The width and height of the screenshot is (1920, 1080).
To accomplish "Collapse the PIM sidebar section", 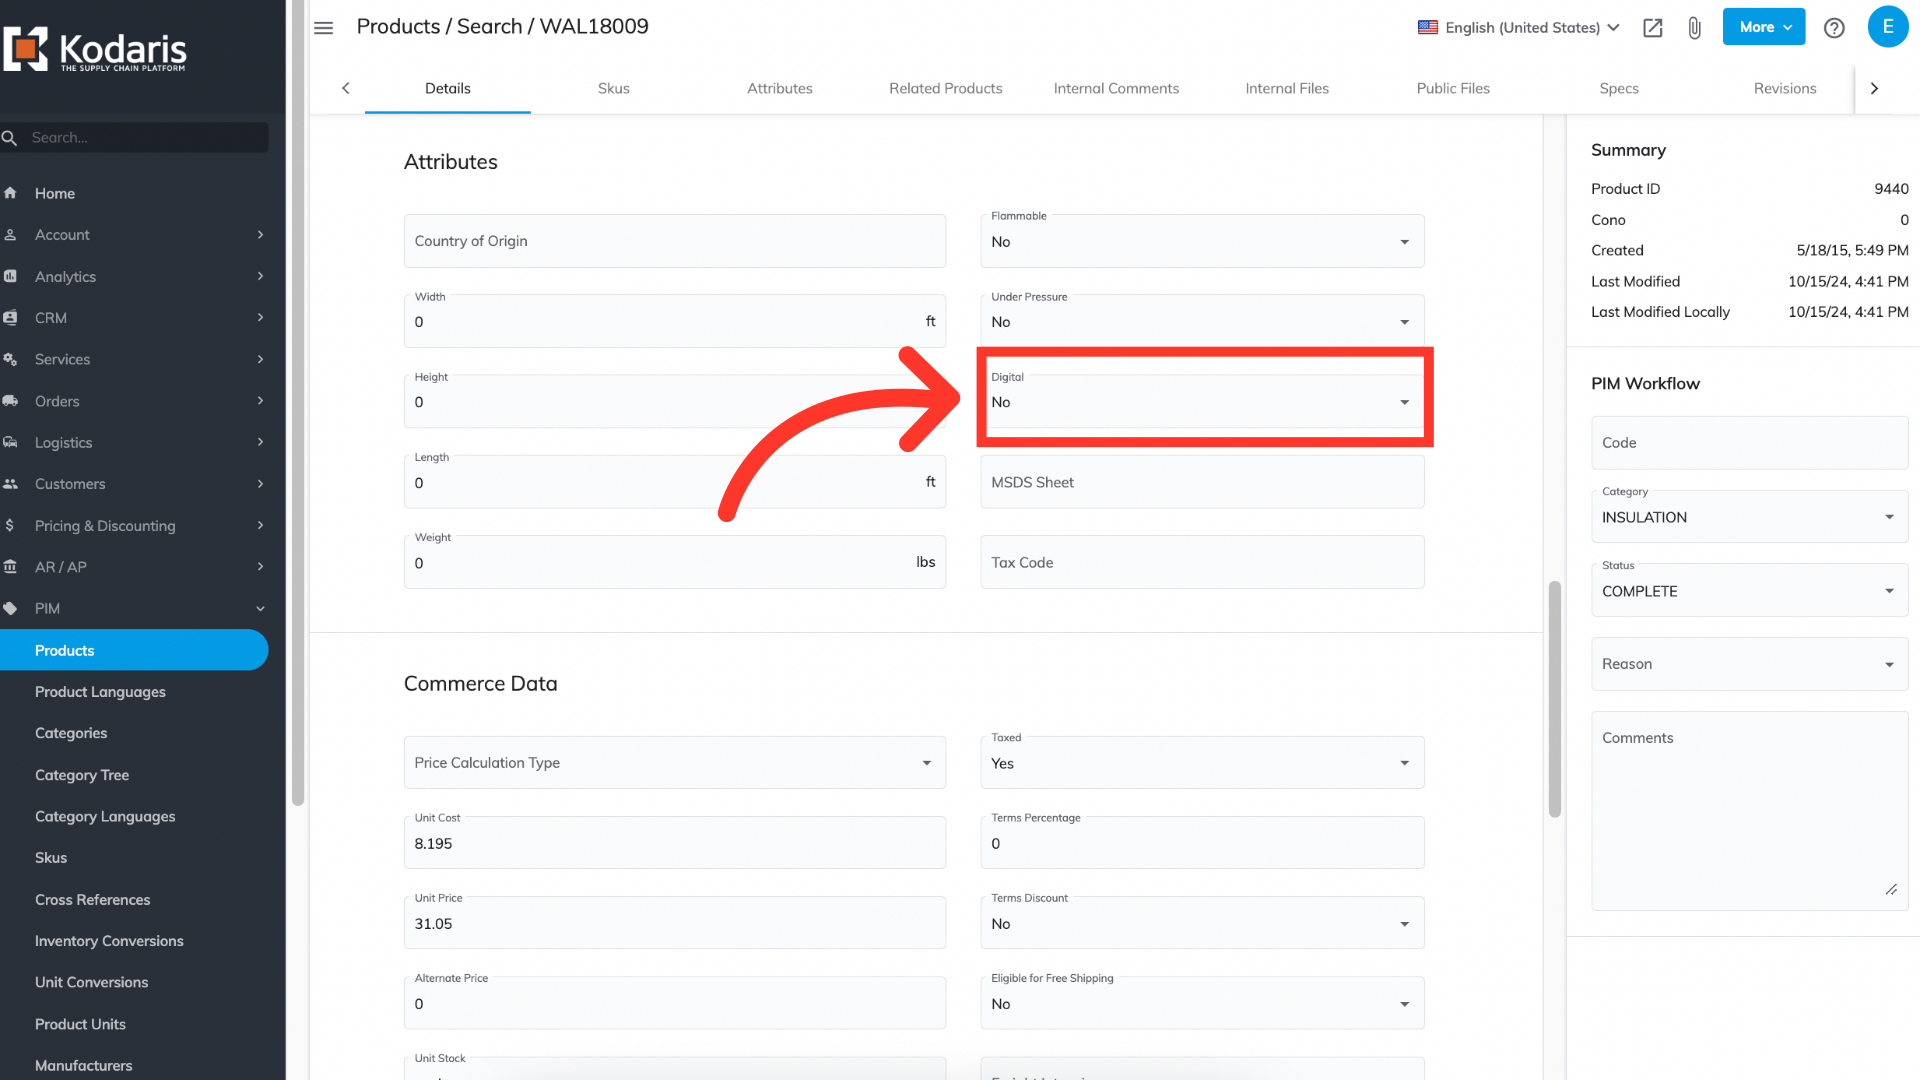I will [260, 608].
